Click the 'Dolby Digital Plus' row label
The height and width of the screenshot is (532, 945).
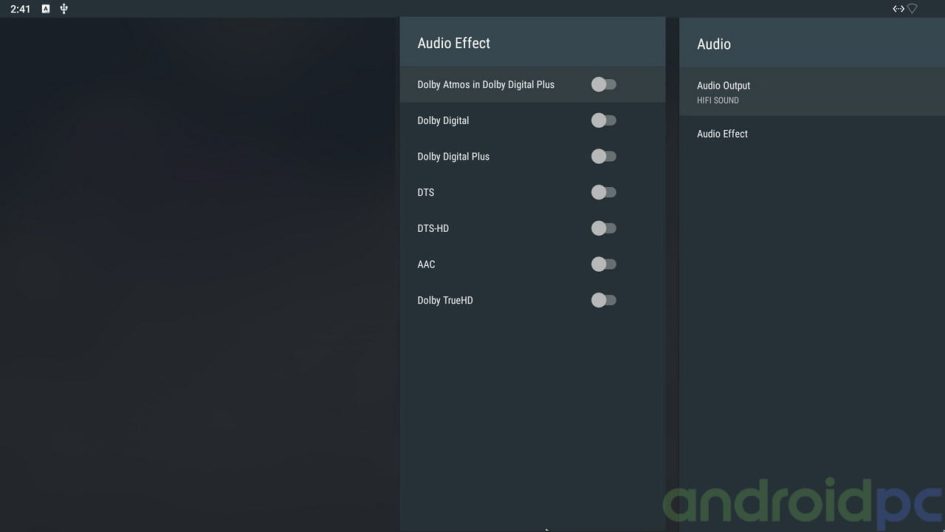pos(453,157)
